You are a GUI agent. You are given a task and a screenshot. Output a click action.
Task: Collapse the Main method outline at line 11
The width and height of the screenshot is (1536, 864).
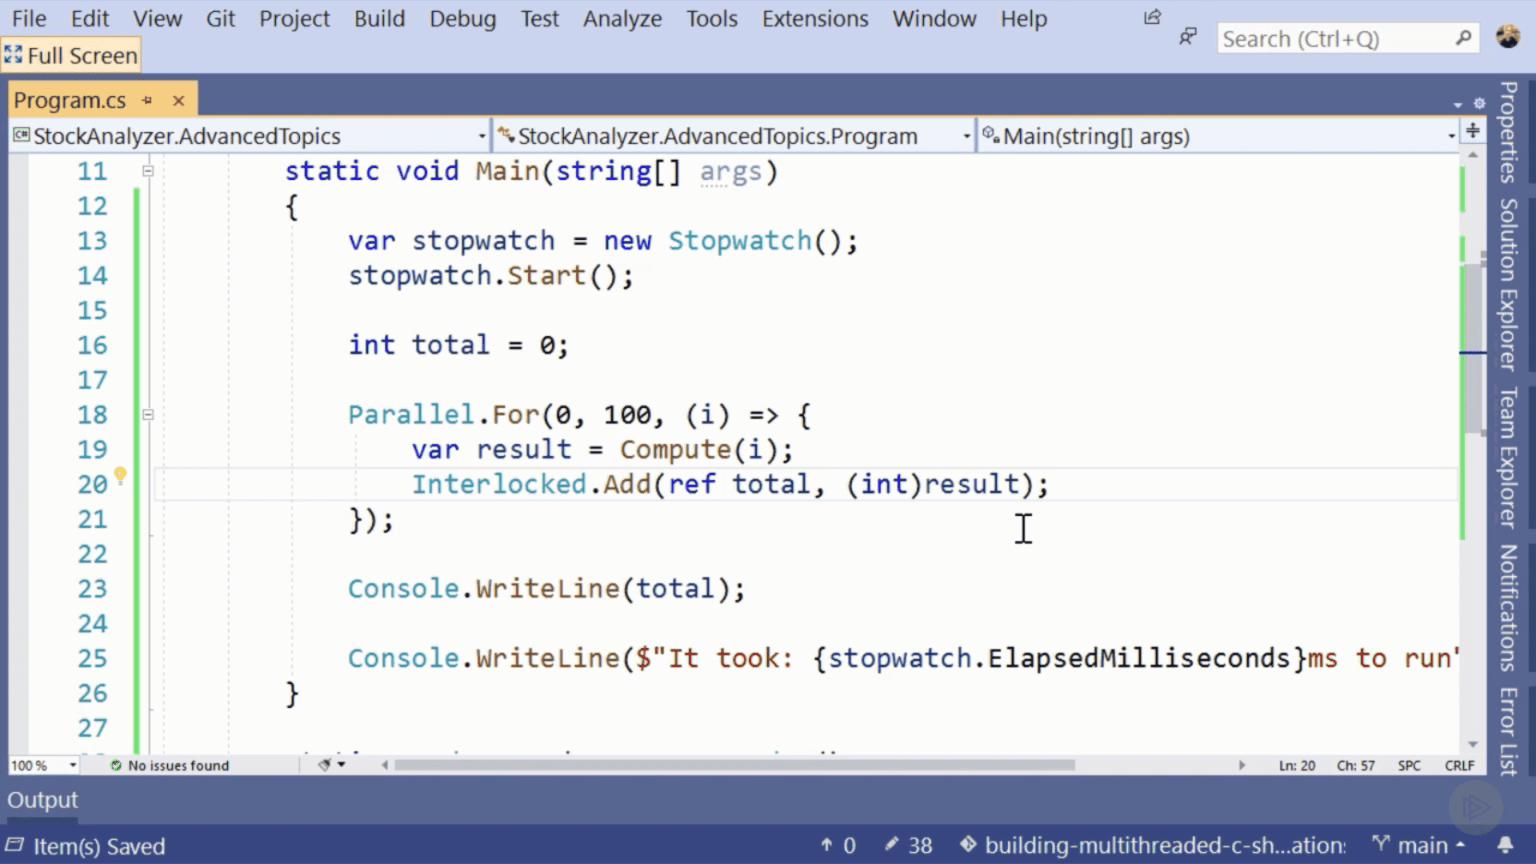coord(148,171)
